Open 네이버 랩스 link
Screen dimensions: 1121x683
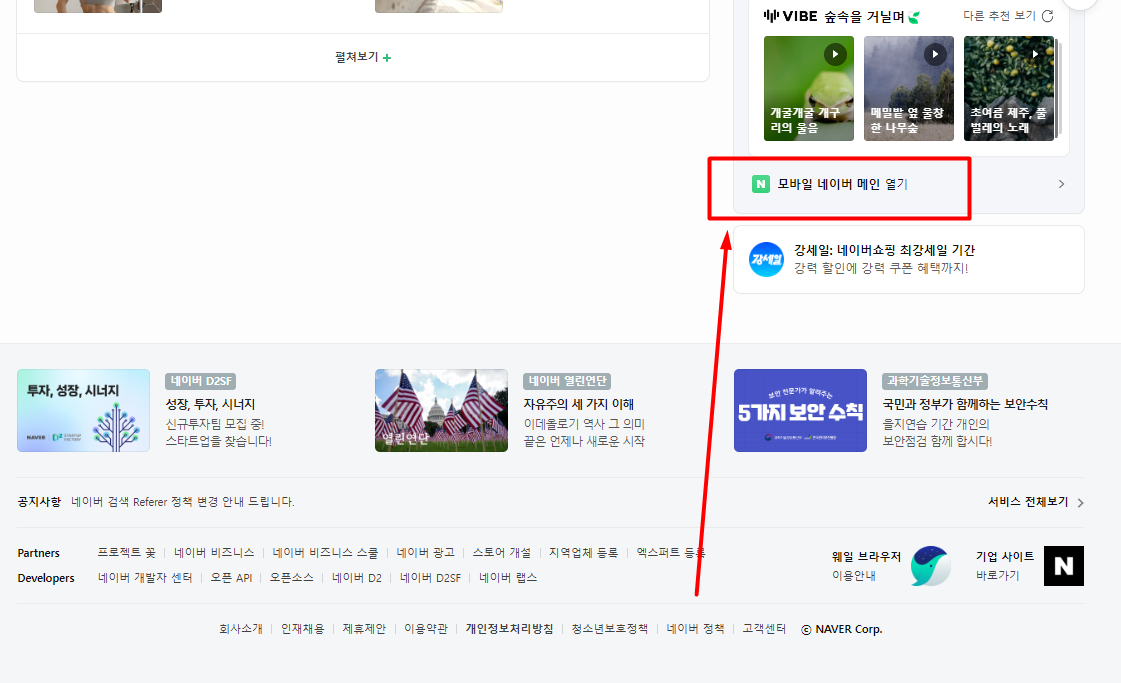[508, 578]
